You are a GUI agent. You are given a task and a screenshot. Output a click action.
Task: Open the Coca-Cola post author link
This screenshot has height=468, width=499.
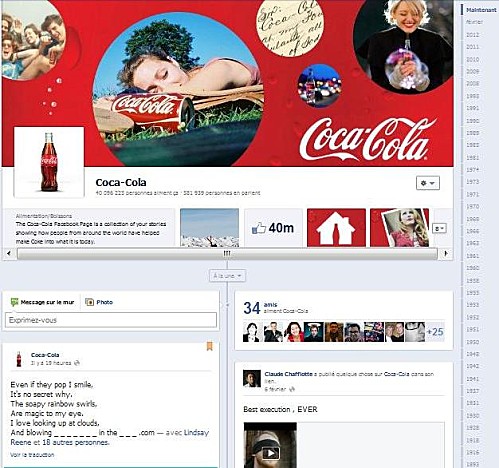point(45,355)
